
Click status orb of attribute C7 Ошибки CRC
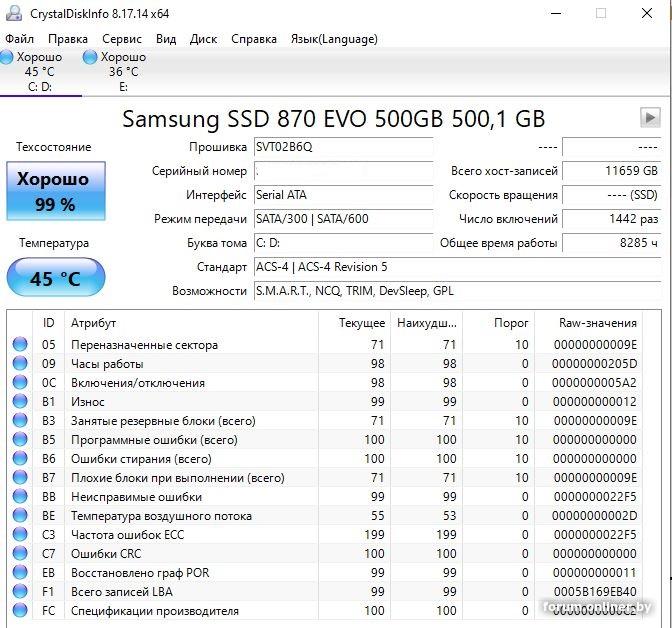[20, 553]
